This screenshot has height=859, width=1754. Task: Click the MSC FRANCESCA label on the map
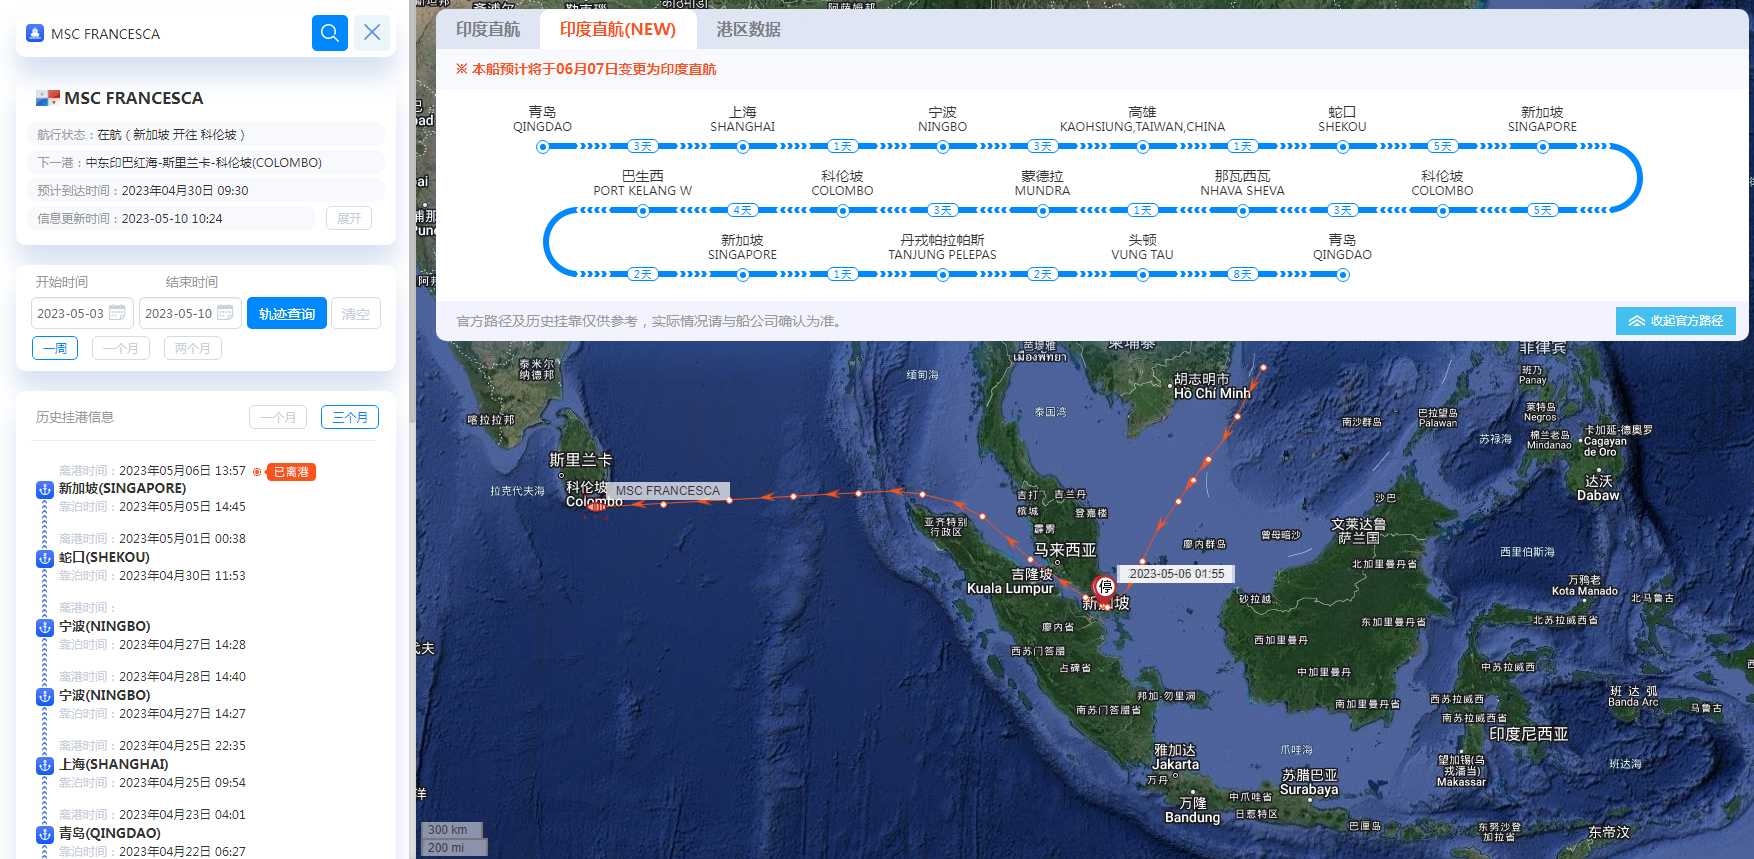pyautogui.click(x=668, y=491)
